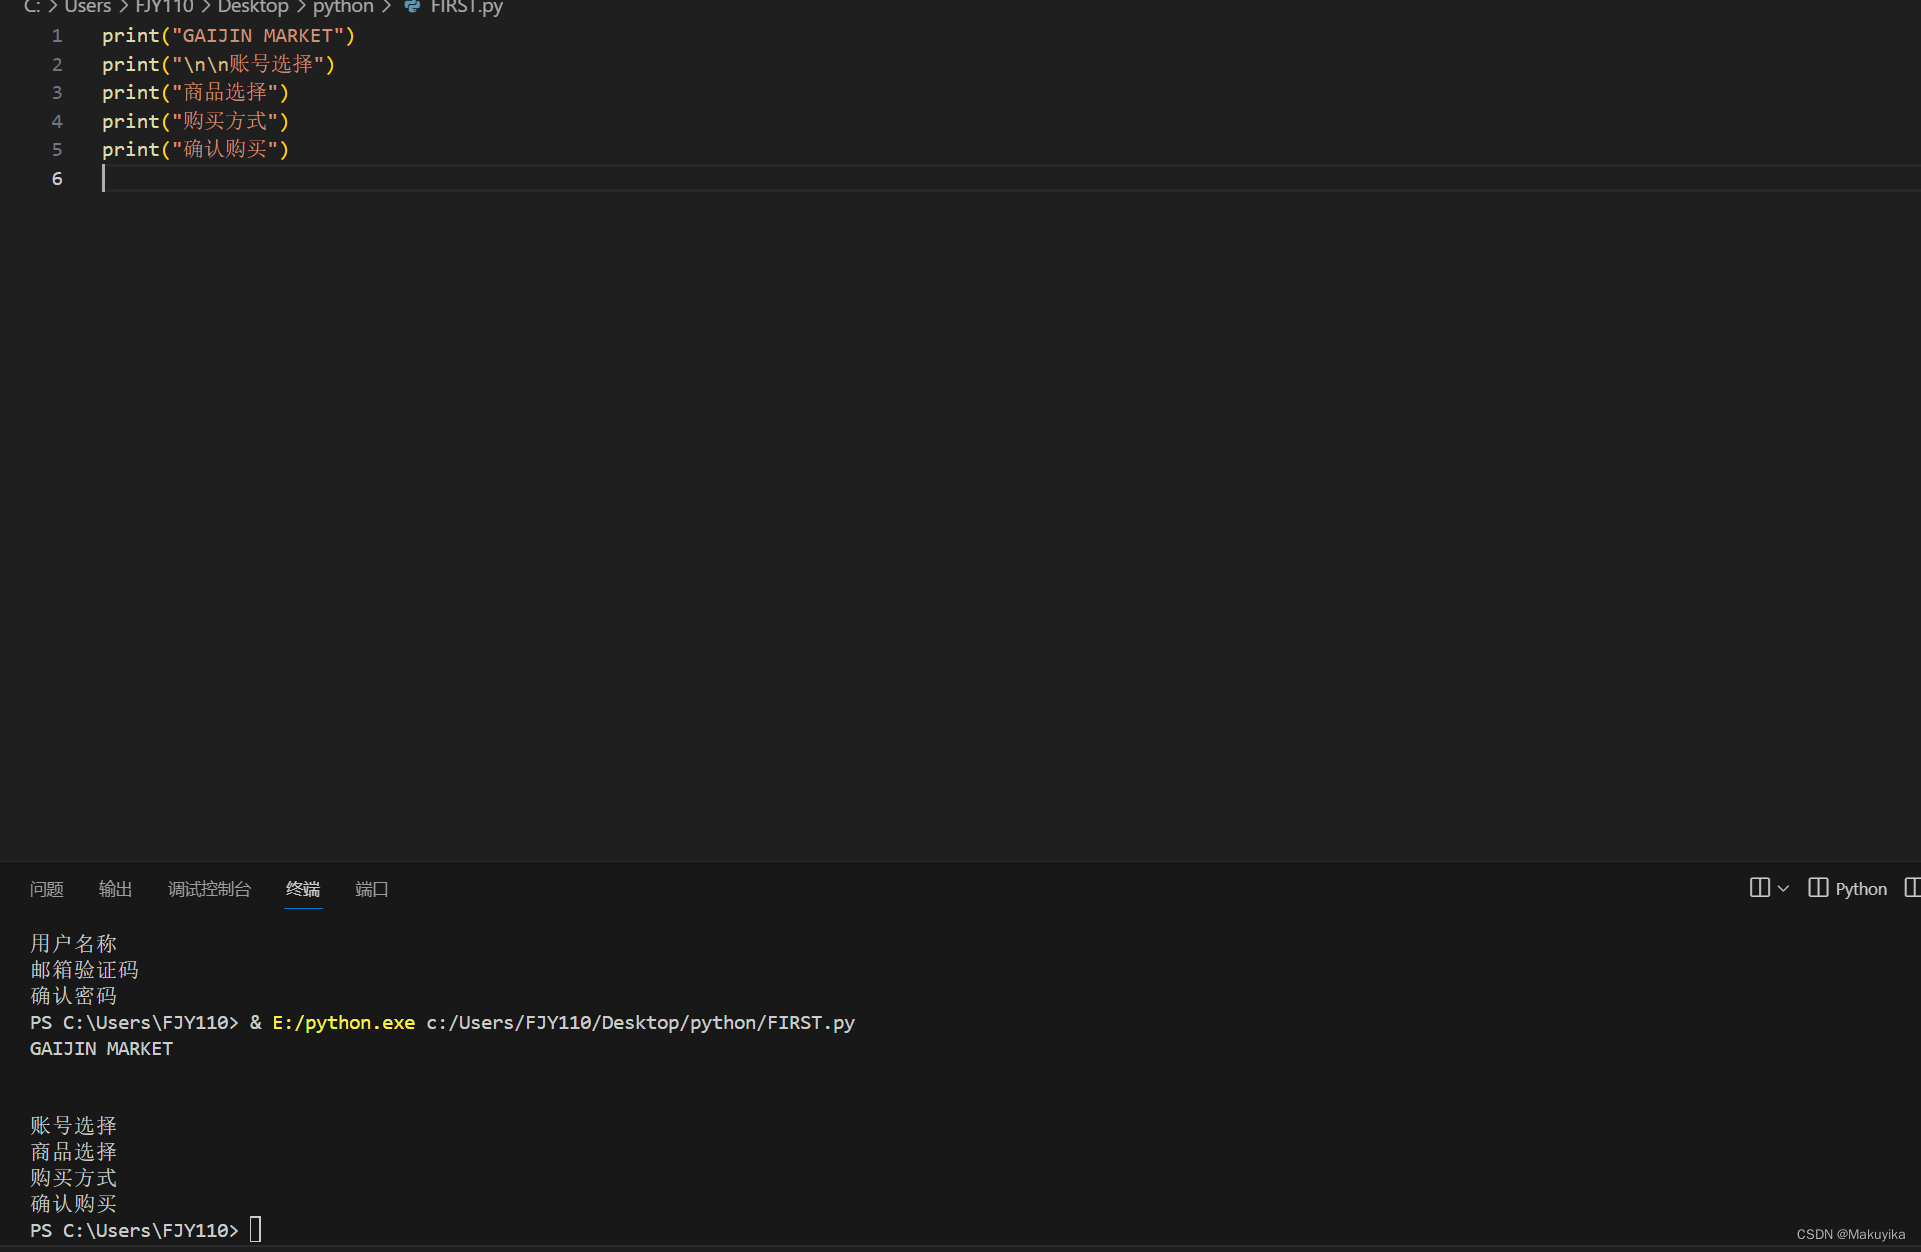The height and width of the screenshot is (1252, 1921).
Task: Switch to the 调试控制台 debug console tab
Action: (209, 888)
